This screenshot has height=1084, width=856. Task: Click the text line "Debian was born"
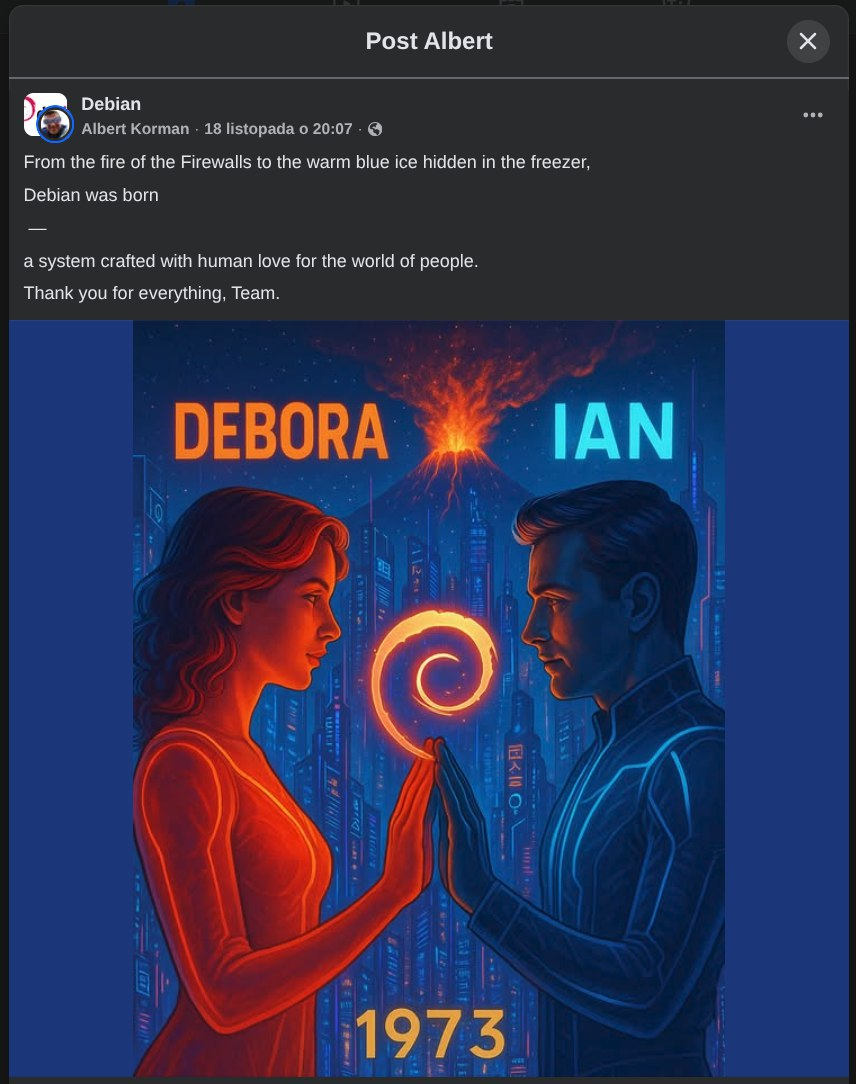click(x=91, y=195)
